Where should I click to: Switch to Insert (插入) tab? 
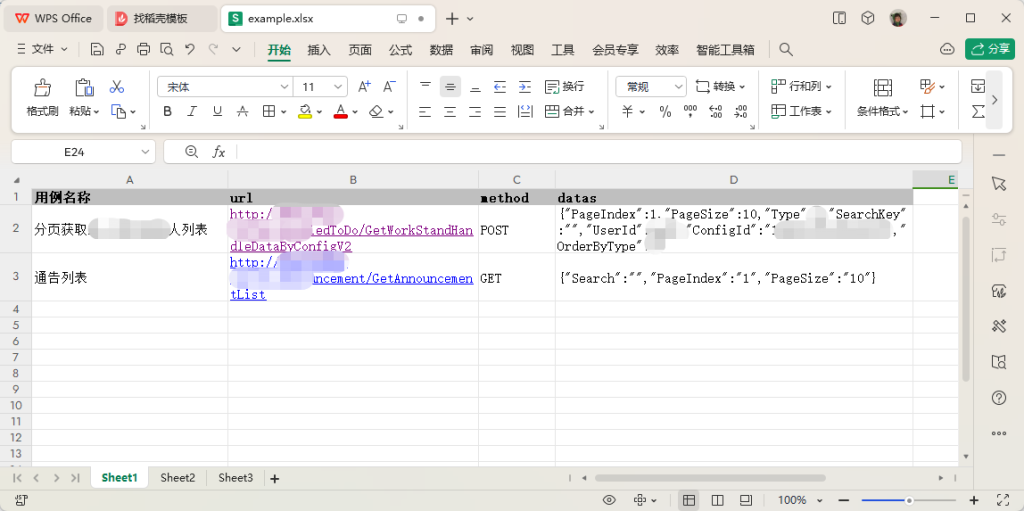(x=319, y=50)
